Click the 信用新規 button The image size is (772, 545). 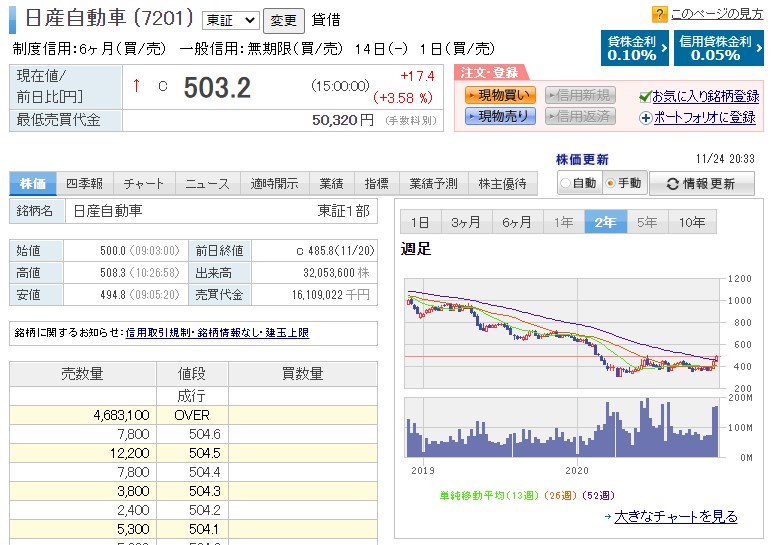580,95
